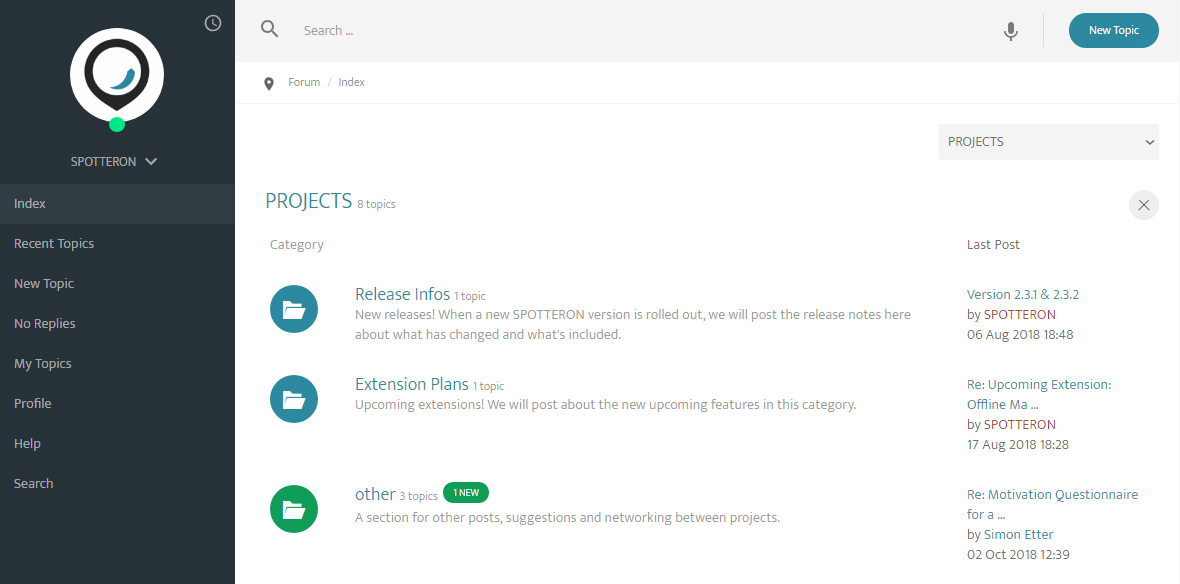This screenshot has height=584, width=1180.
Task: Open No Replies from the sidebar menu
Action: [45, 324]
